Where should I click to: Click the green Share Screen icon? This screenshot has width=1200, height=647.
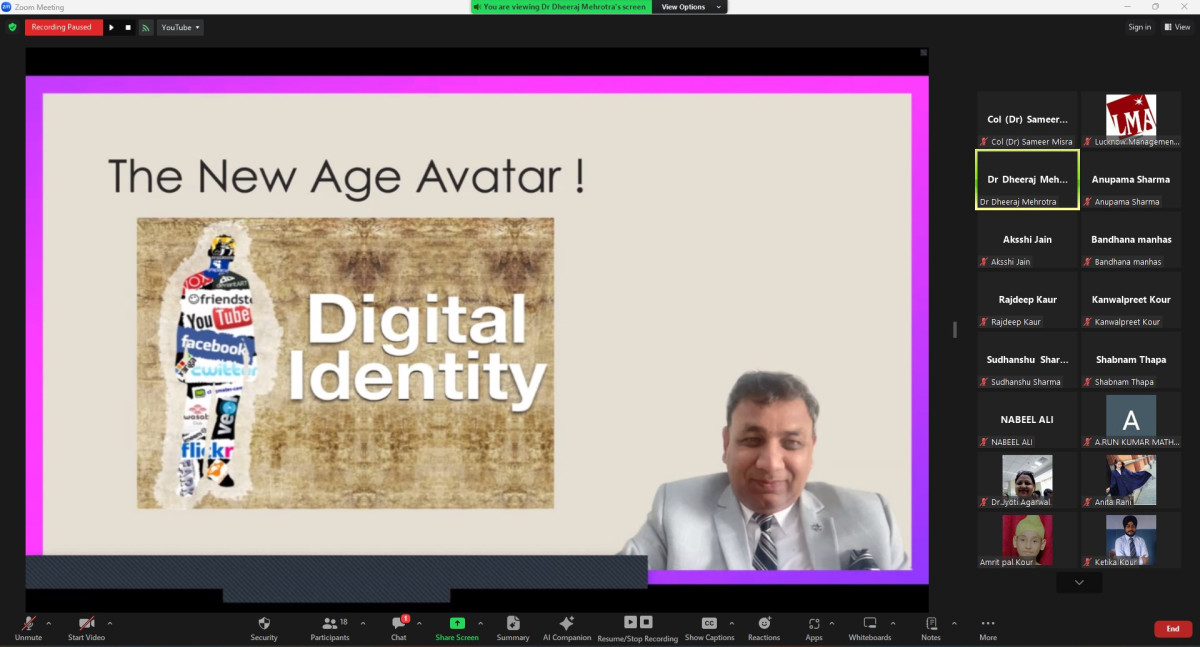(457, 623)
